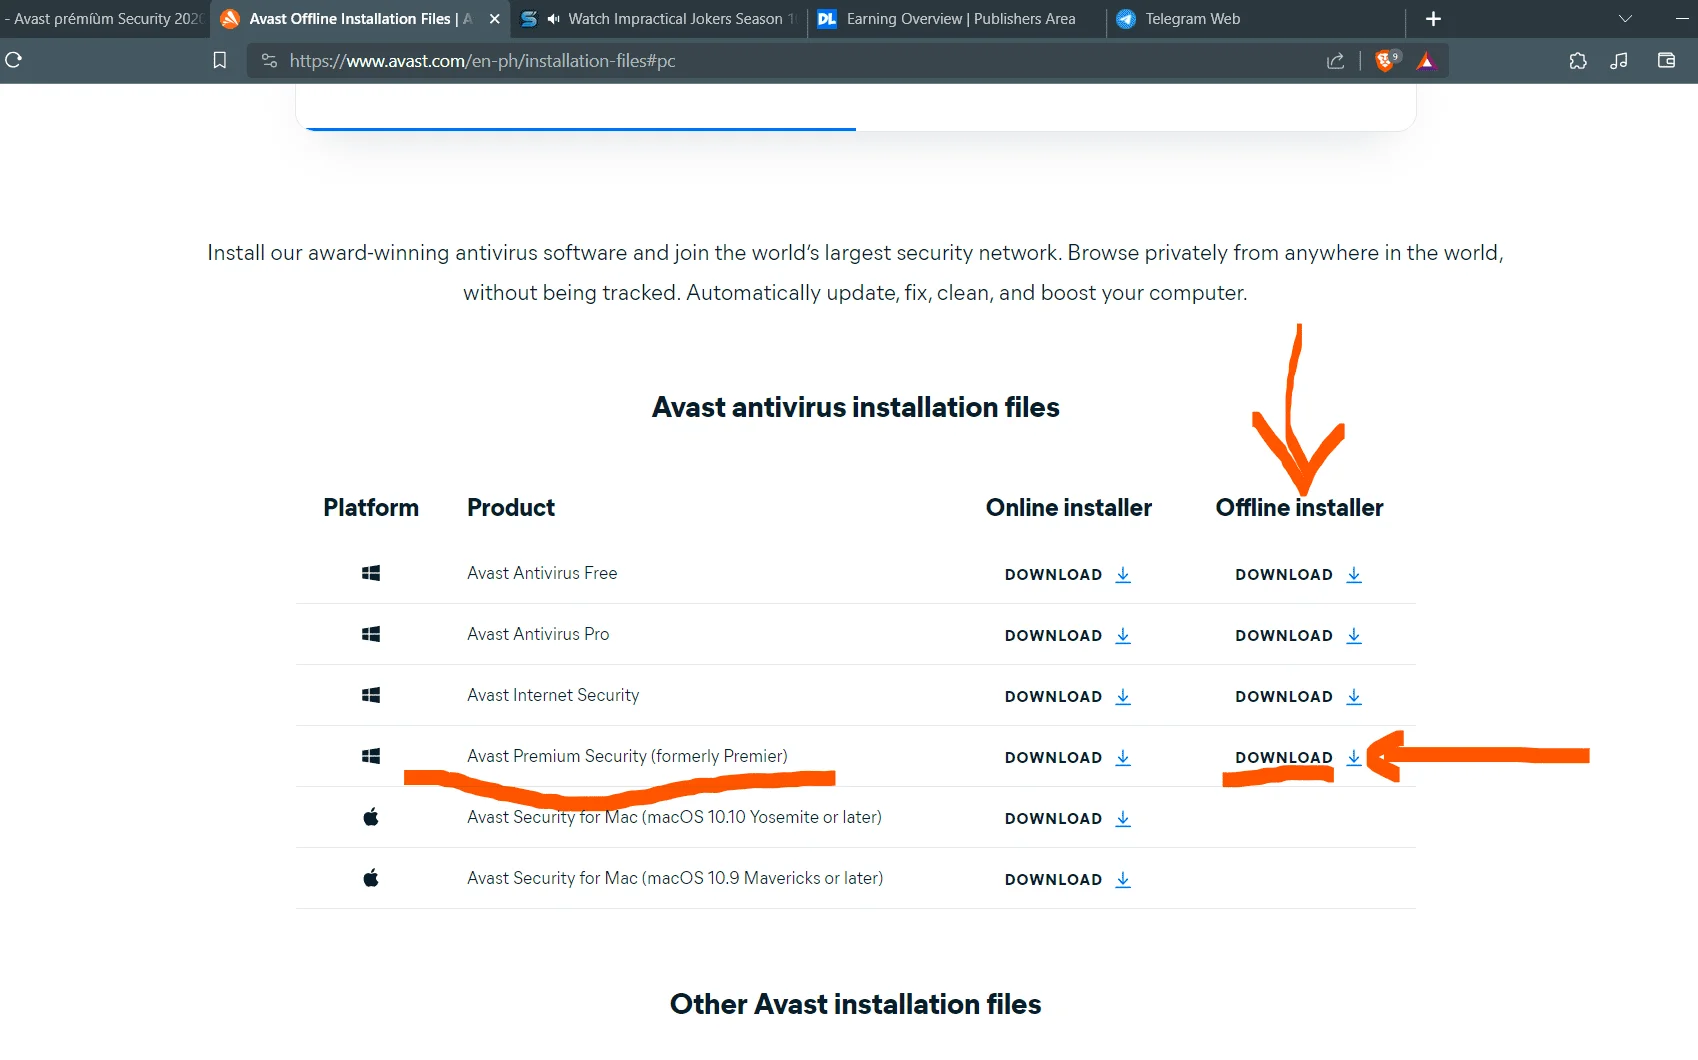This screenshot has height=1060, width=1698.
Task: Open the share page icon
Action: tap(1335, 61)
